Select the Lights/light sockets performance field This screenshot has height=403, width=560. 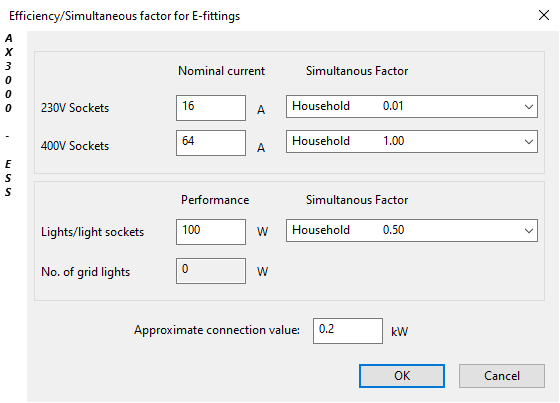(211, 232)
